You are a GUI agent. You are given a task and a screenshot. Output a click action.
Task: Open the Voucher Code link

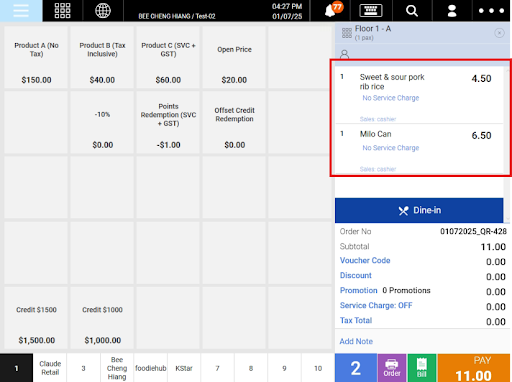coord(365,260)
